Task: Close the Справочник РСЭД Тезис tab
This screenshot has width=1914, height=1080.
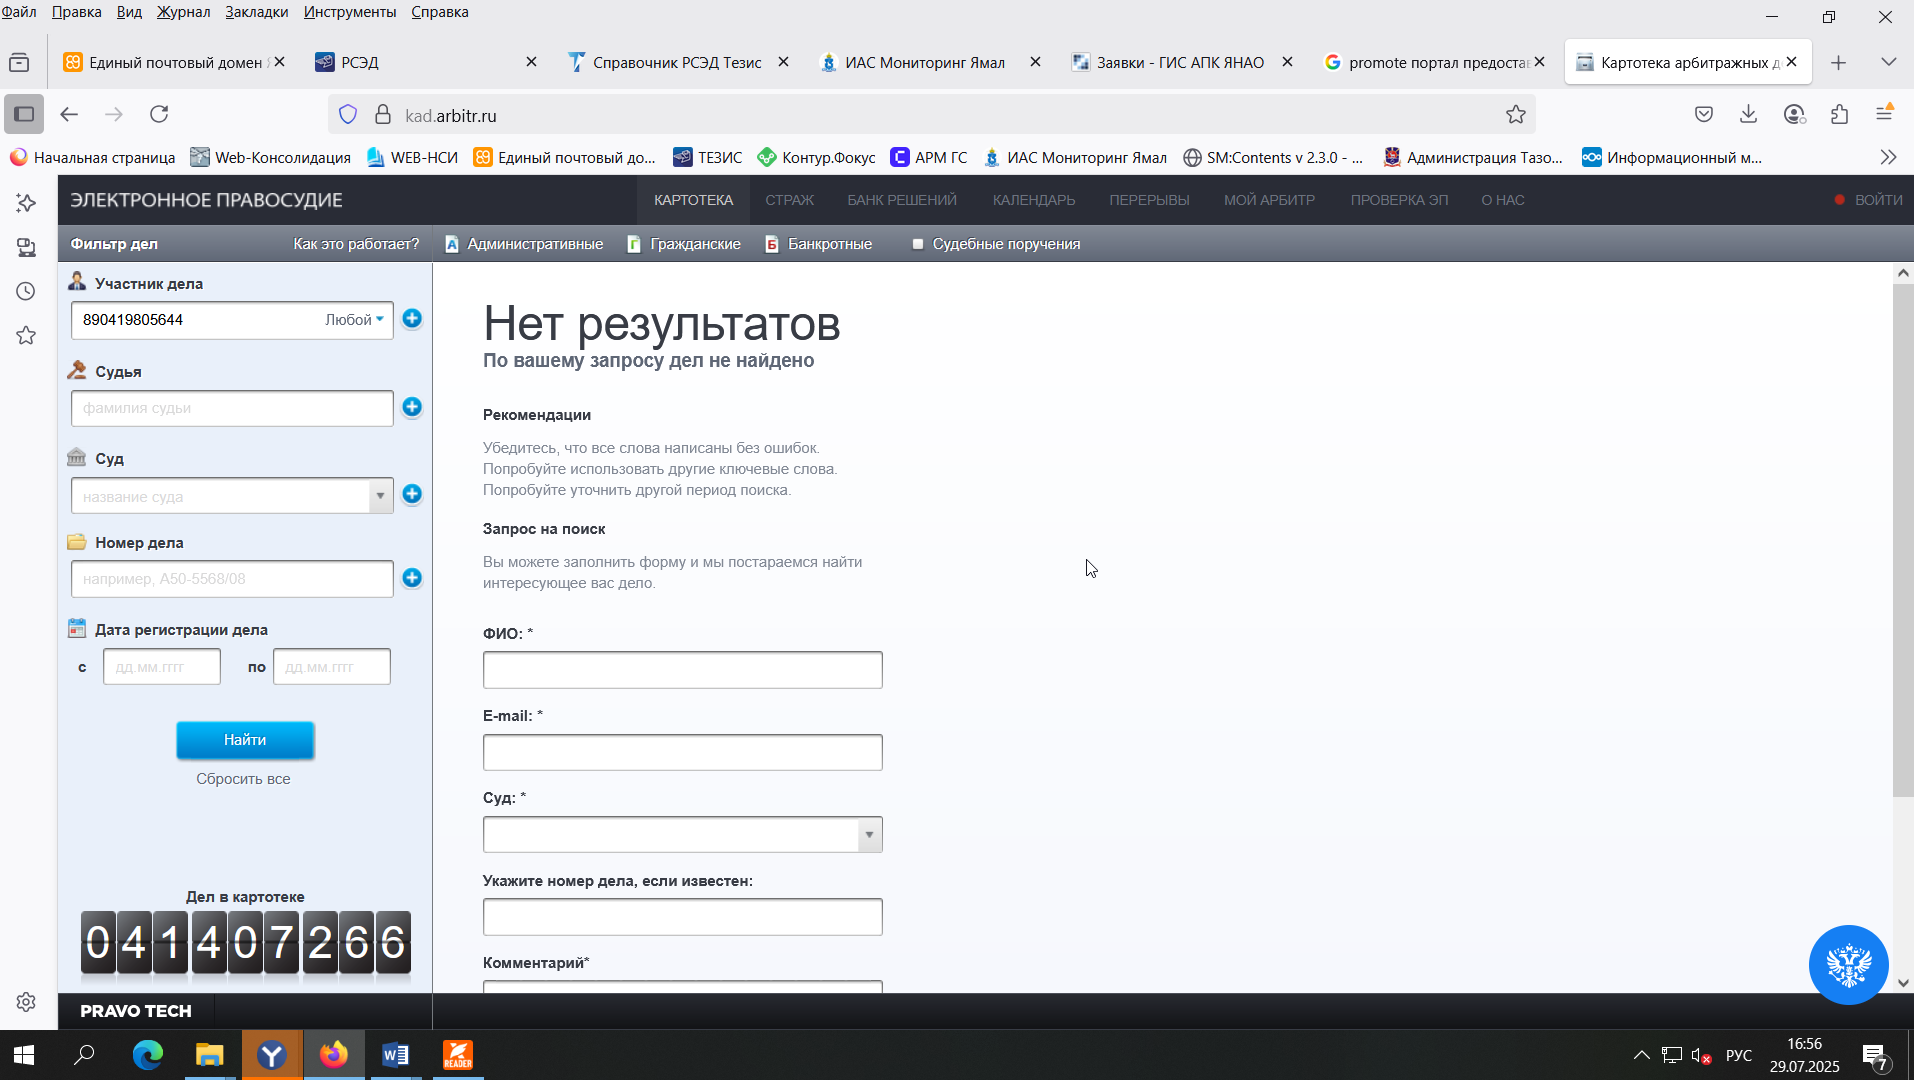Action: click(x=784, y=62)
